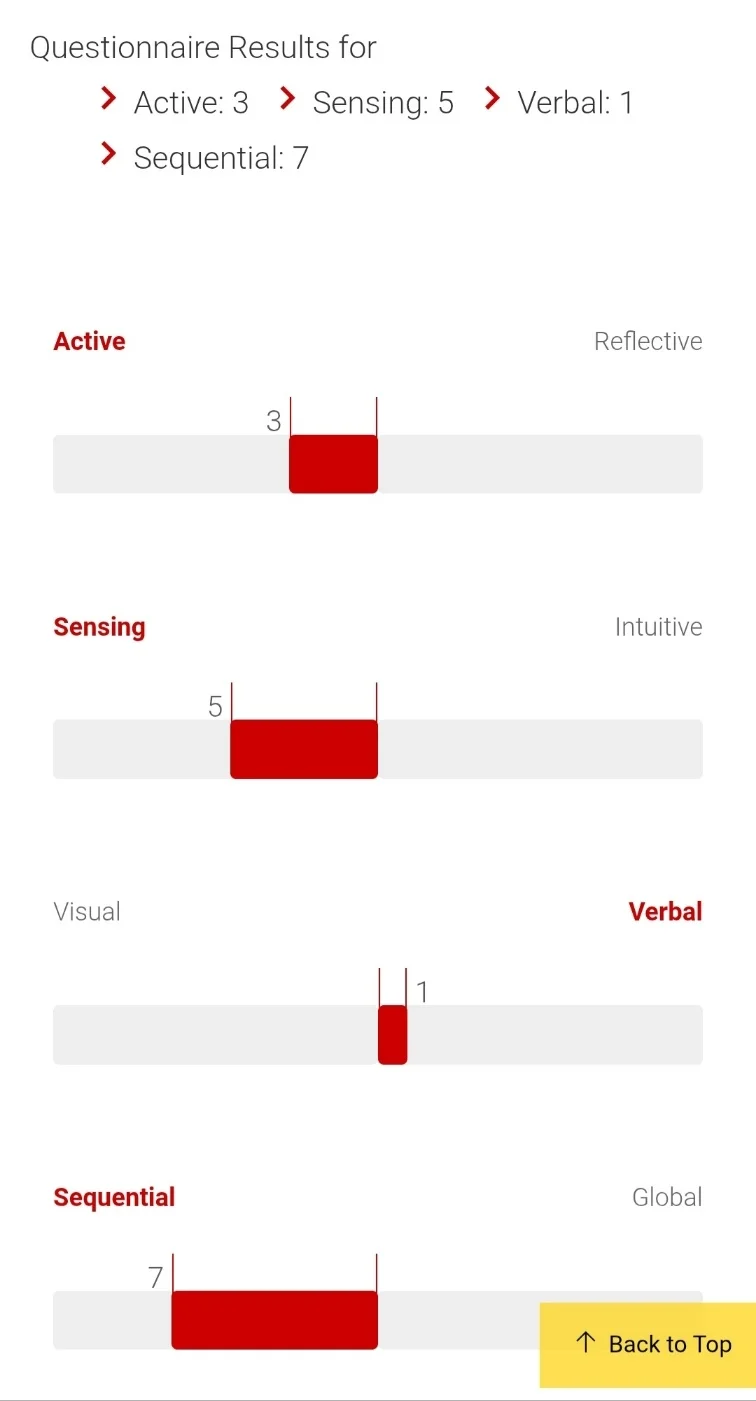Select the bold Active label
Screen dimensions: 756x1401
(89, 341)
